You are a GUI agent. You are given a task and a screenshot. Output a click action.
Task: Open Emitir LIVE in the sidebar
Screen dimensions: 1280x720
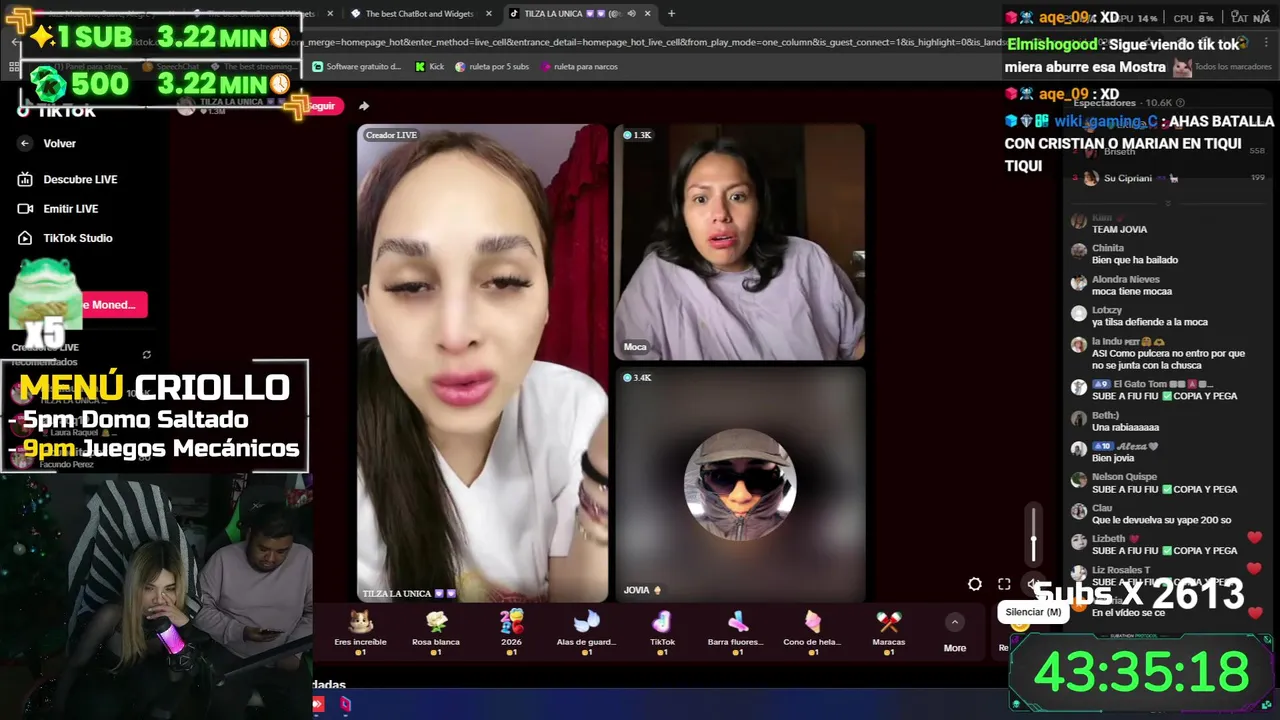[x=58, y=208]
